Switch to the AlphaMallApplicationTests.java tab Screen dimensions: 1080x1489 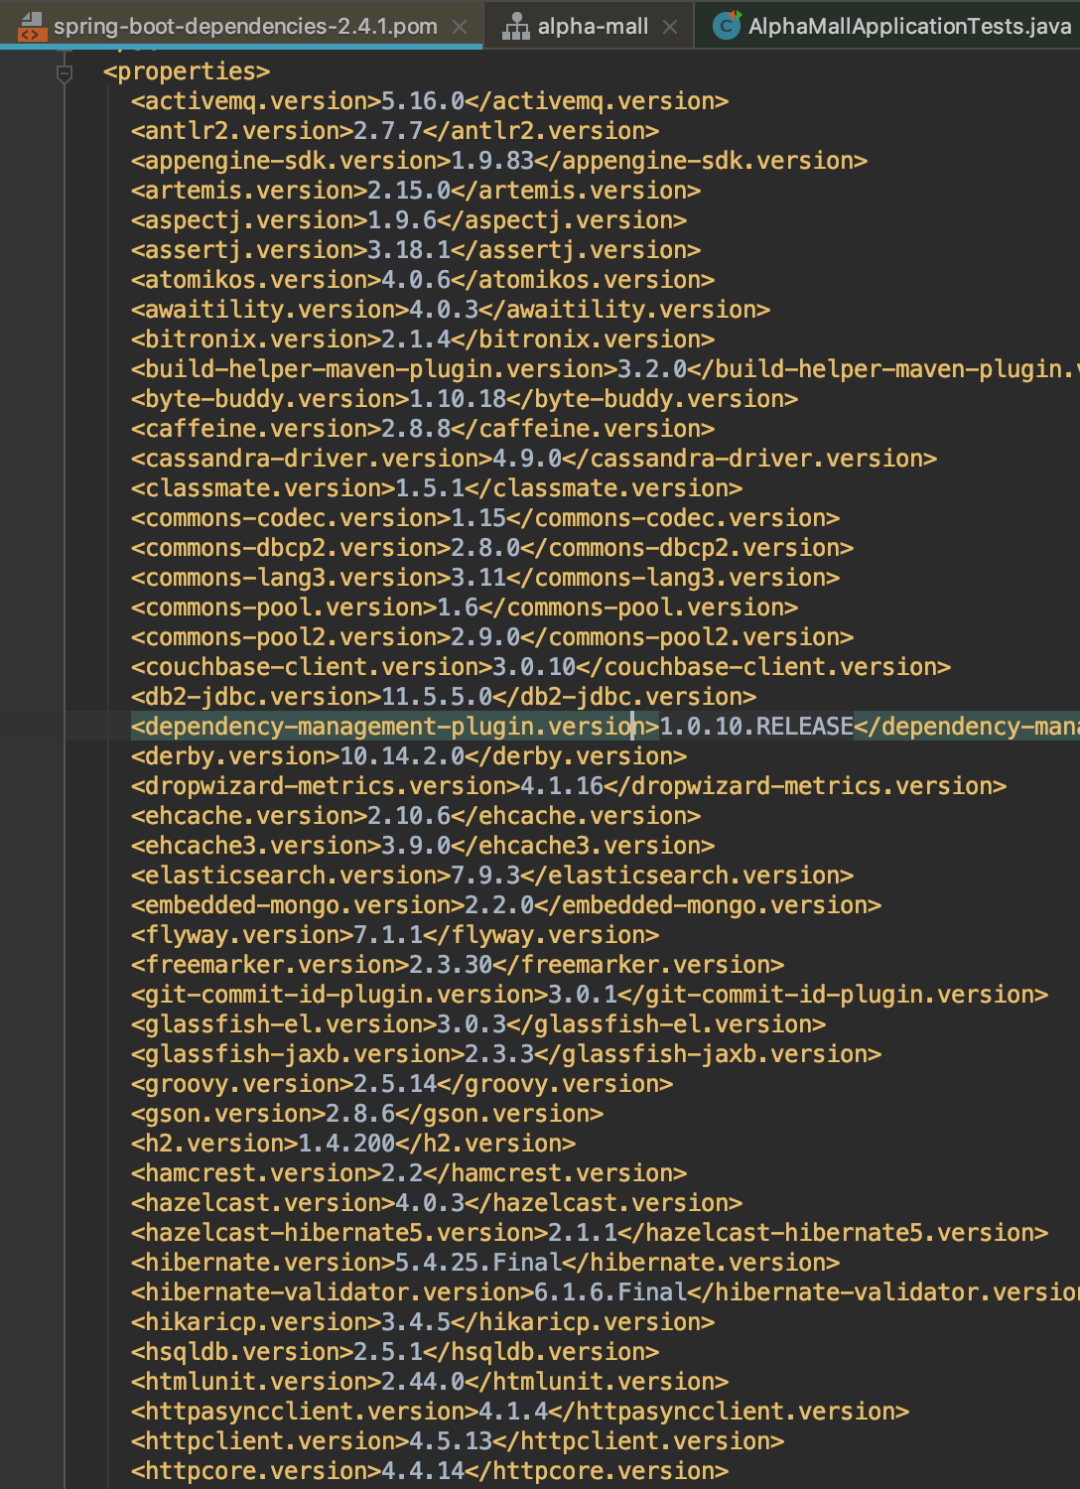(908, 26)
